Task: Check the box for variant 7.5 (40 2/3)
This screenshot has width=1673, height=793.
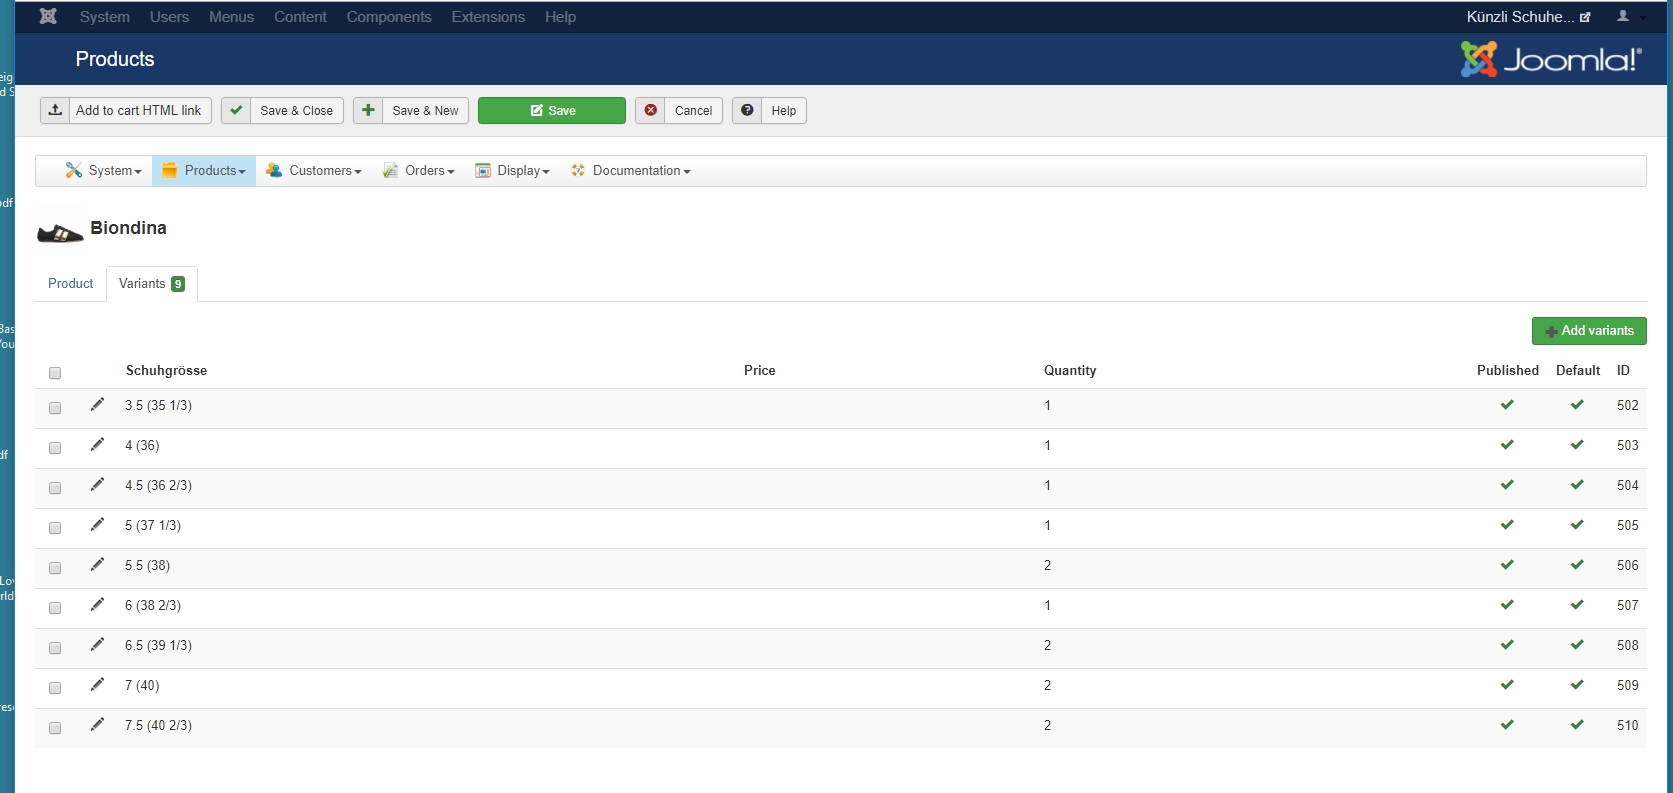Action: tap(55, 728)
